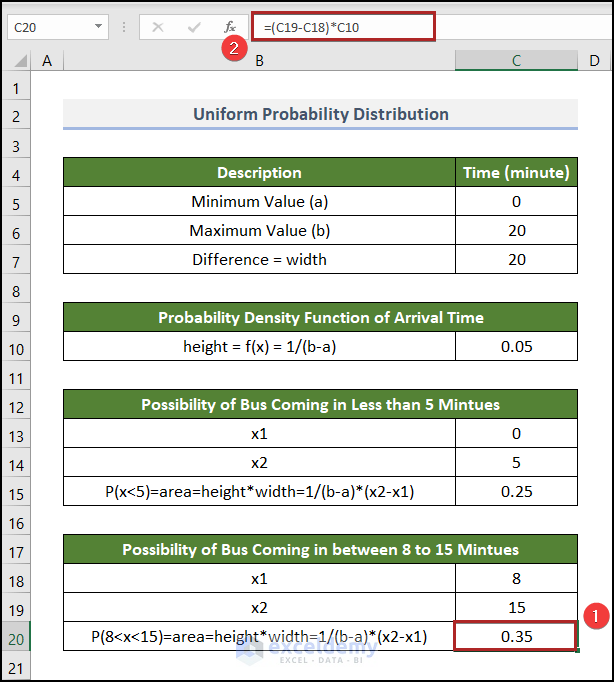
Task: Select x2 label in row 14
Action: 259,462
